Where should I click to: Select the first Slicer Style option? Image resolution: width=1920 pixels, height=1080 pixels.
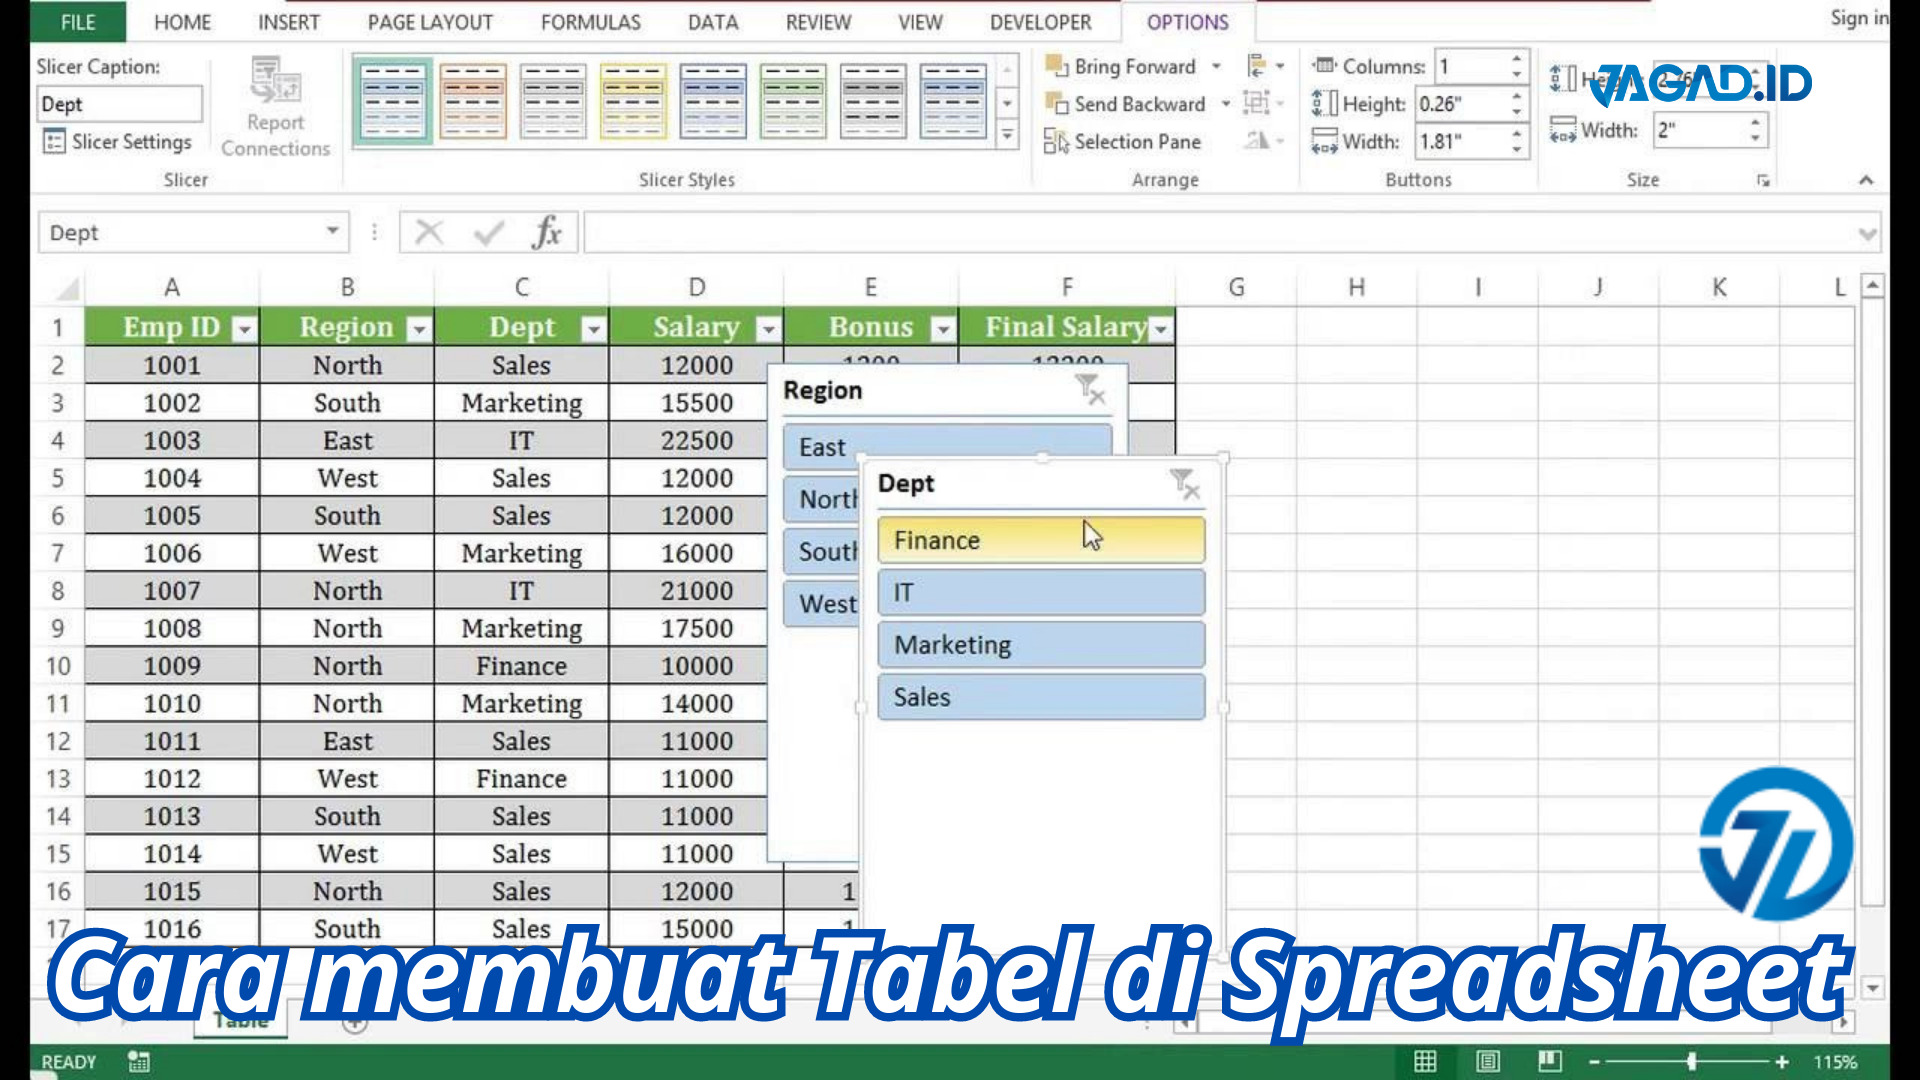coord(393,99)
